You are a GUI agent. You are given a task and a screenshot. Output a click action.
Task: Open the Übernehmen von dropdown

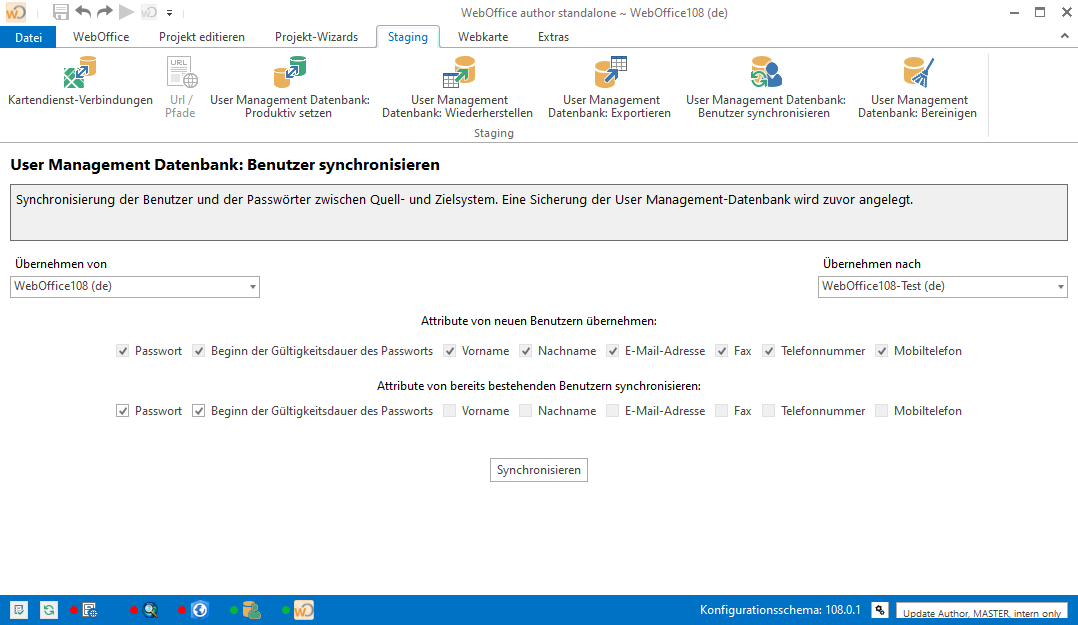(x=253, y=287)
